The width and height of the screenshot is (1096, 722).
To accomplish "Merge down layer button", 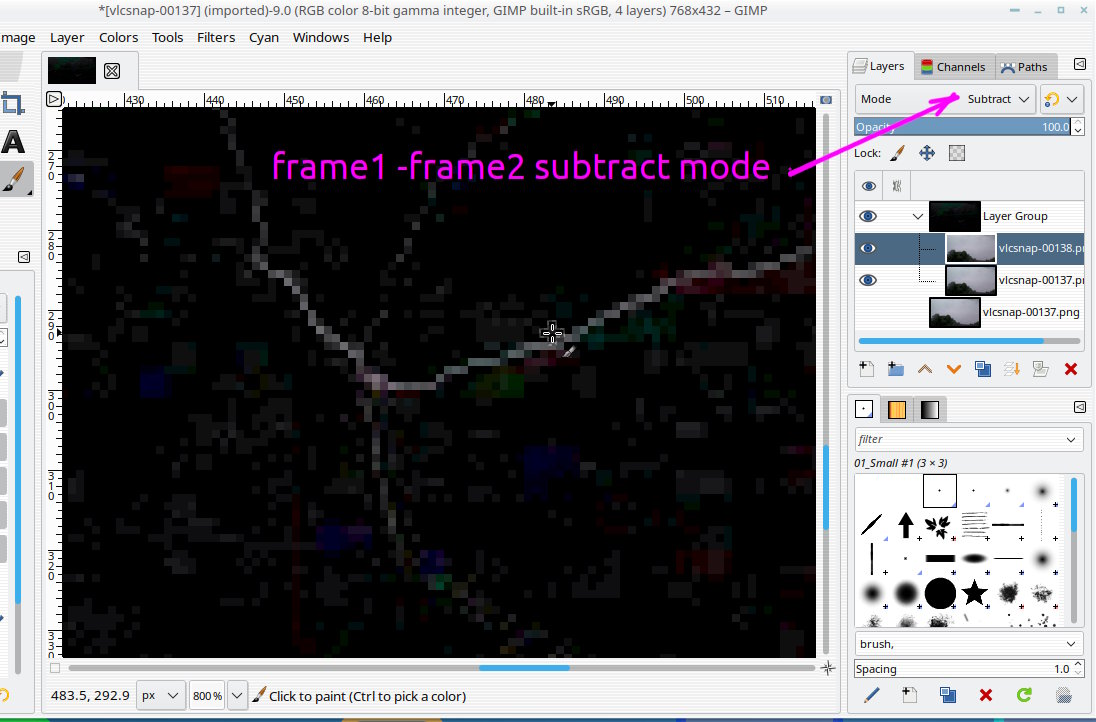I will click(1011, 369).
